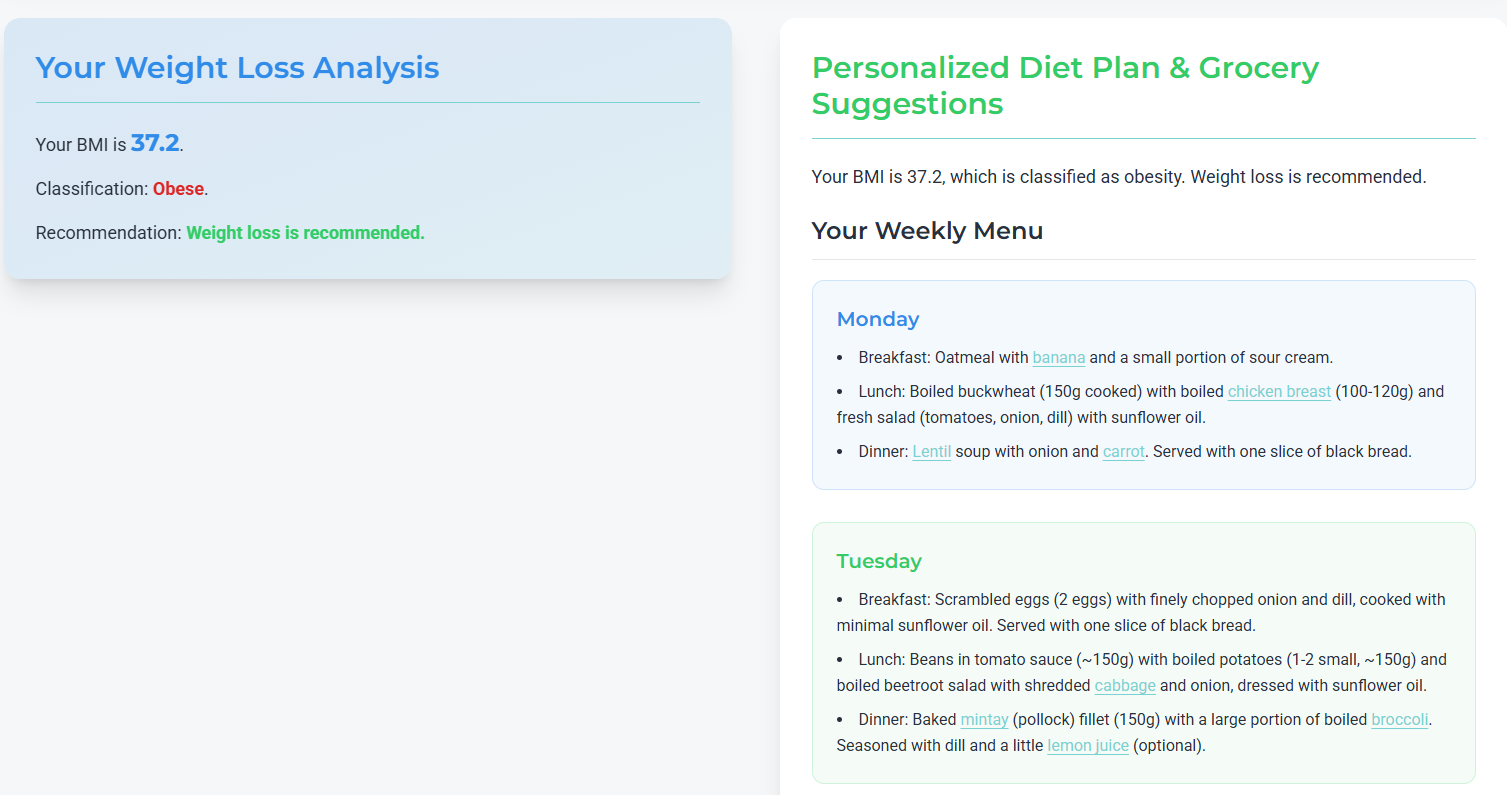
Task: Open the carrot grocery link
Action: click(x=1123, y=452)
